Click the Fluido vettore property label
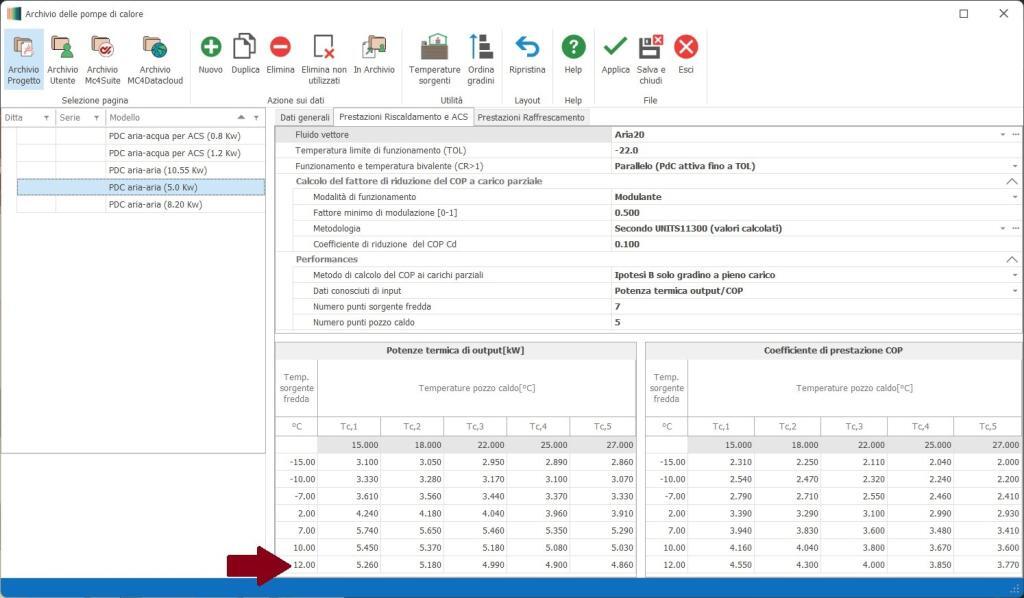The height and width of the screenshot is (598, 1024). [322, 134]
